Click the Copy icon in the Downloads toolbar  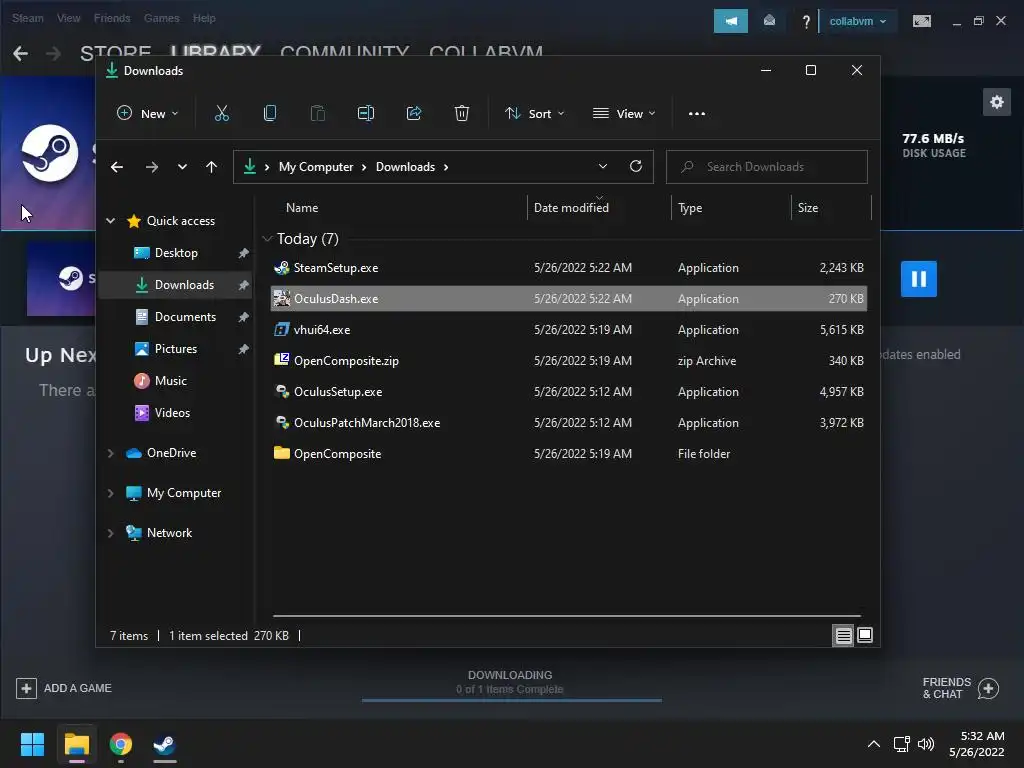pyautogui.click(x=270, y=114)
